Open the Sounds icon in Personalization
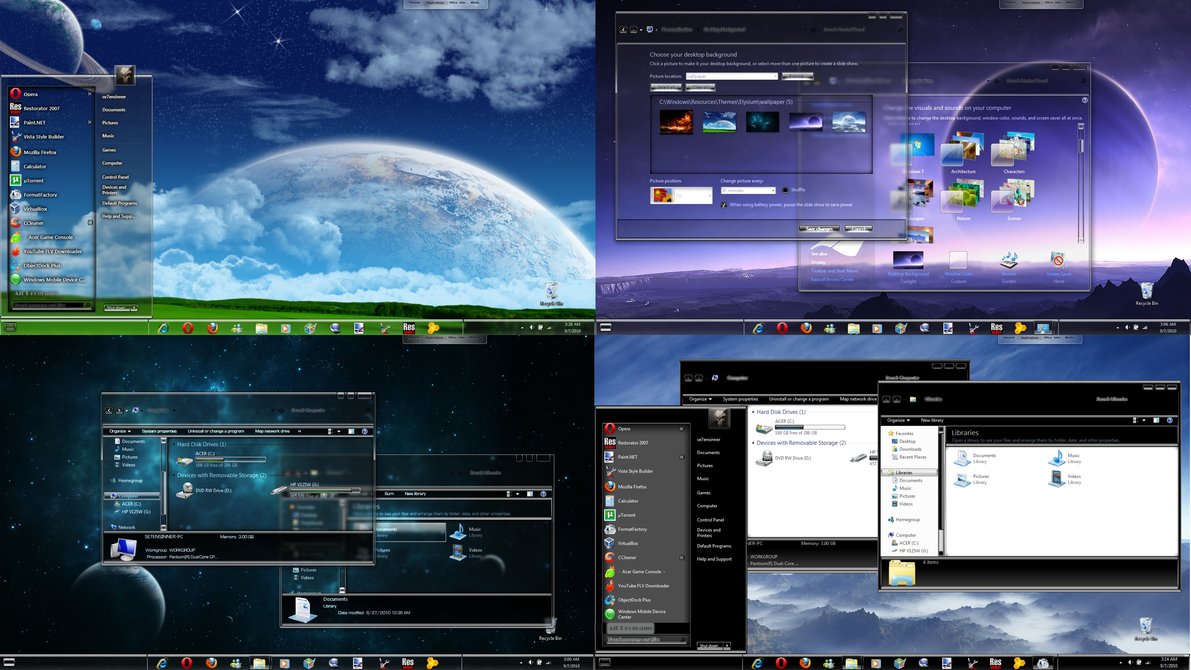Screen dimensions: 1191x670 click(1009, 262)
